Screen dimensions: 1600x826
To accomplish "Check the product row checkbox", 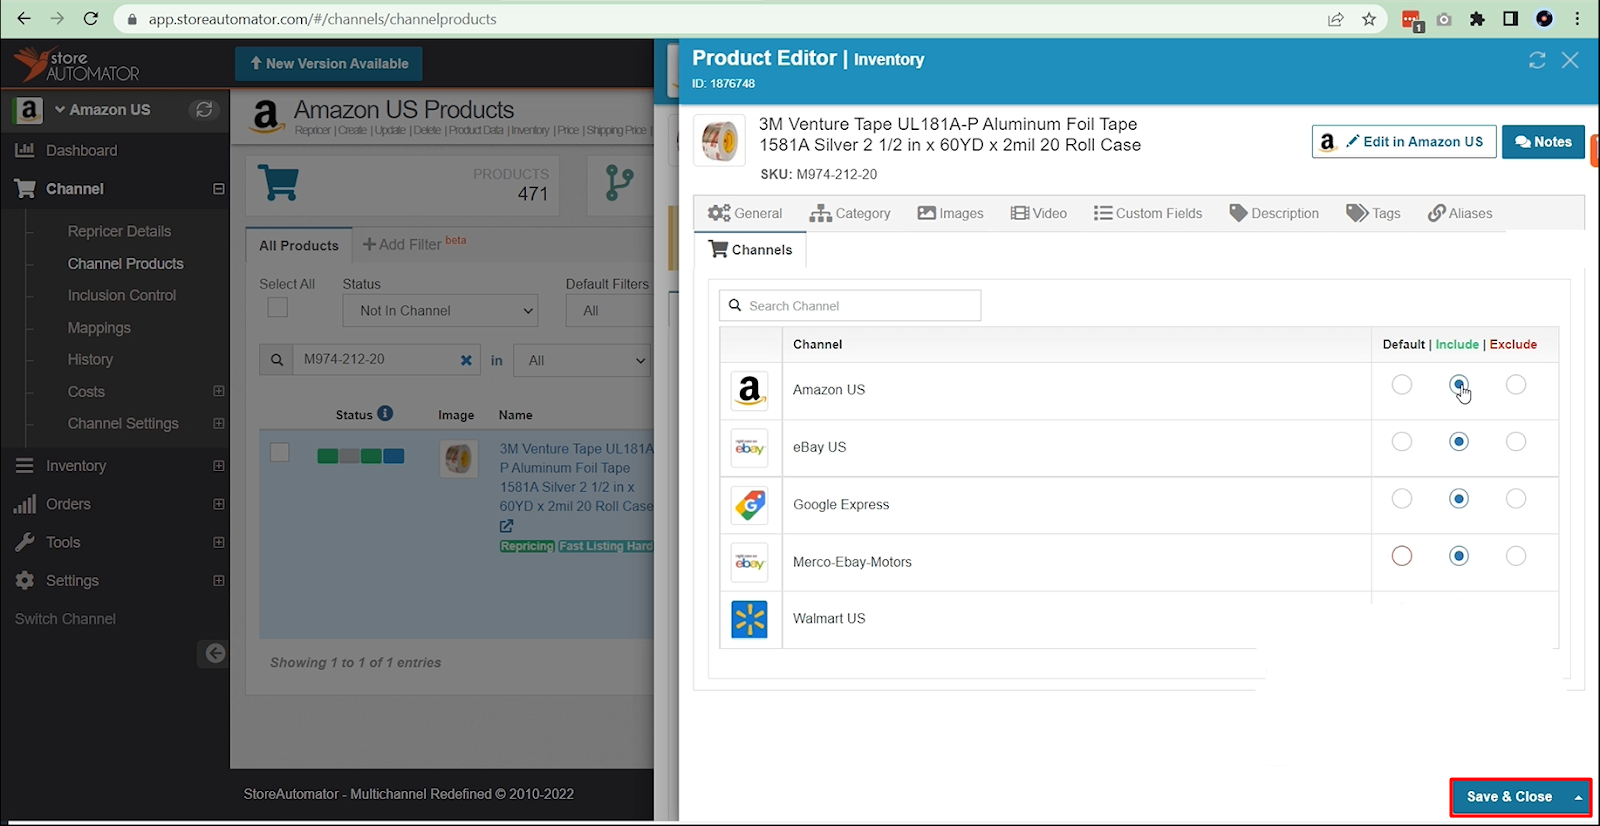I will click(280, 453).
